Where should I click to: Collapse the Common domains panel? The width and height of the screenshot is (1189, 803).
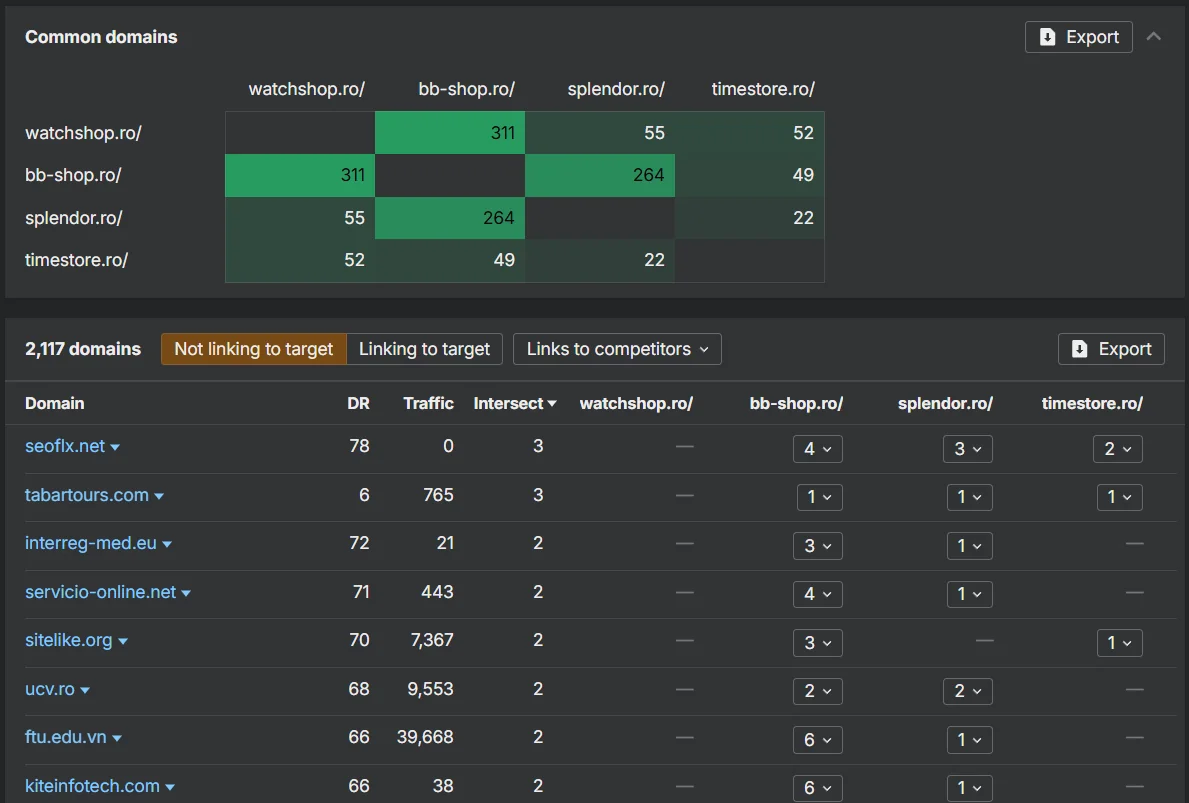(x=1153, y=36)
